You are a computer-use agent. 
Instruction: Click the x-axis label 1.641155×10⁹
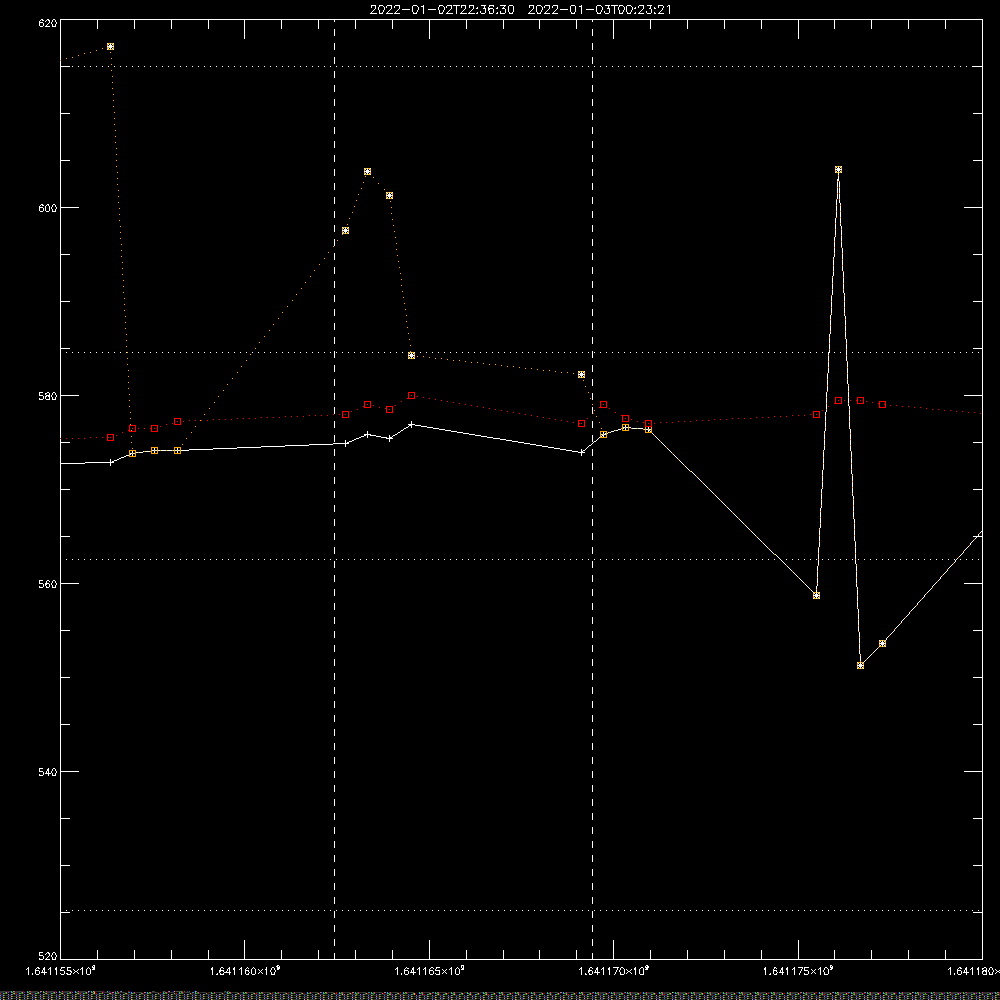(61, 971)
